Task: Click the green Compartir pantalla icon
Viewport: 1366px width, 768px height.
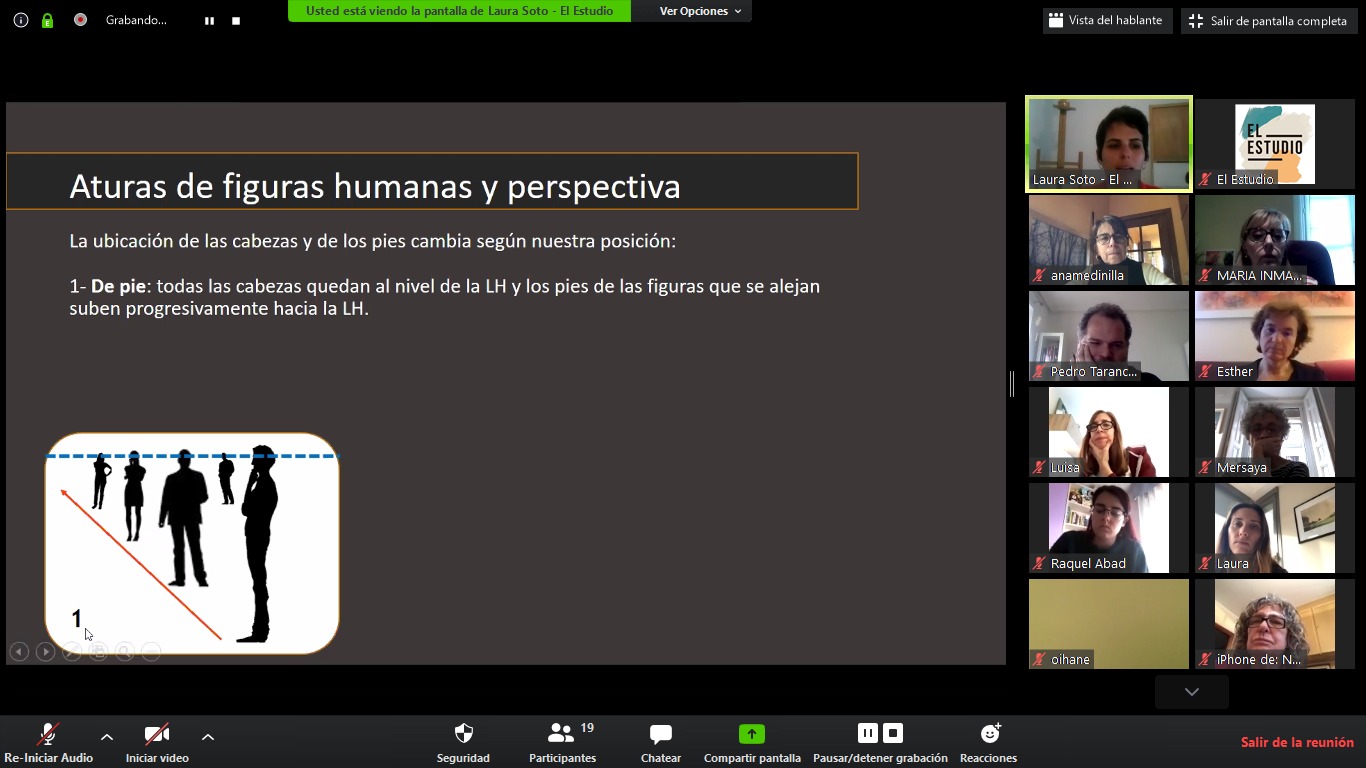Action: 751,734
